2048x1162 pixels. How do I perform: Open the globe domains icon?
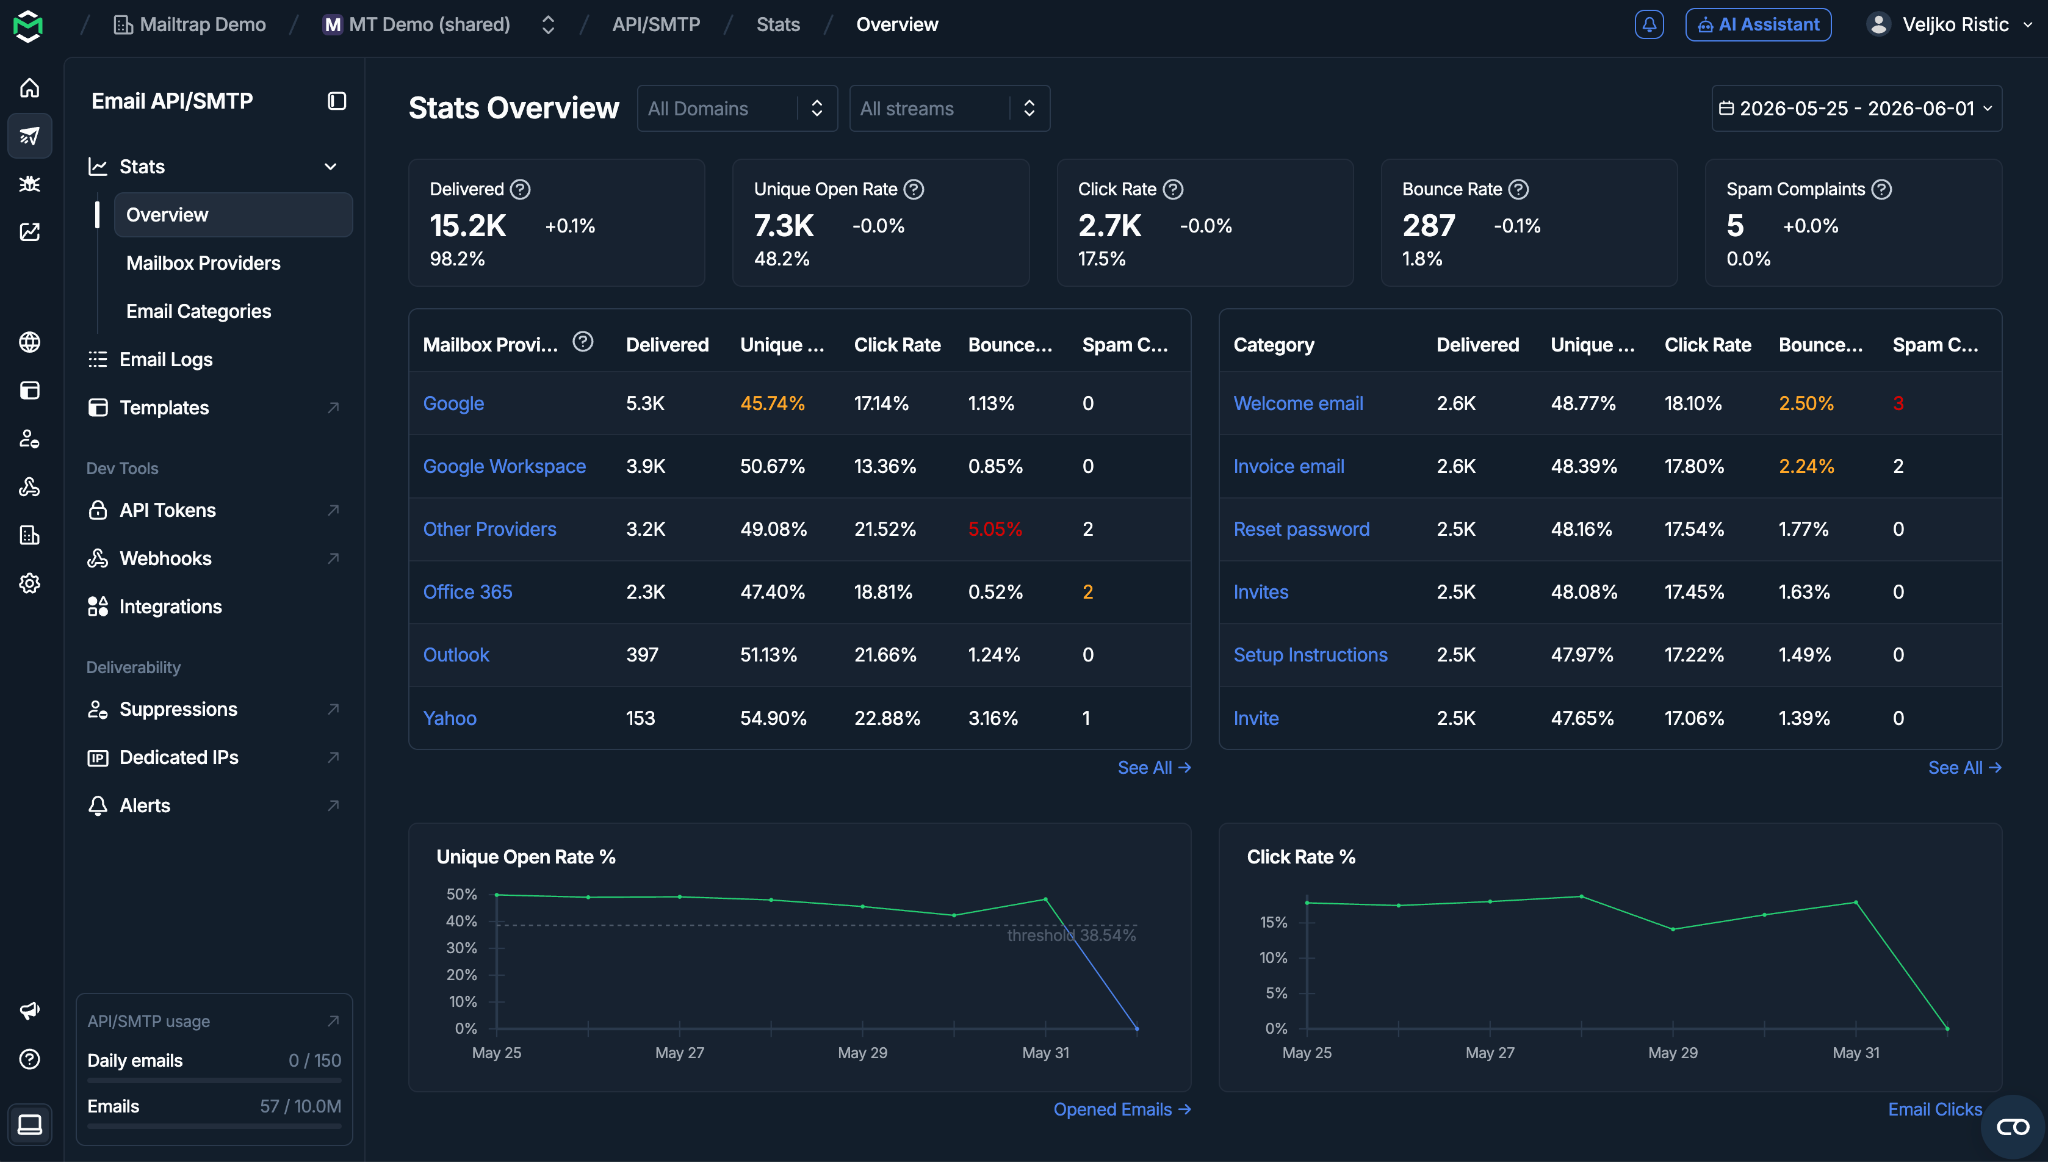click(x=30, y=342)
